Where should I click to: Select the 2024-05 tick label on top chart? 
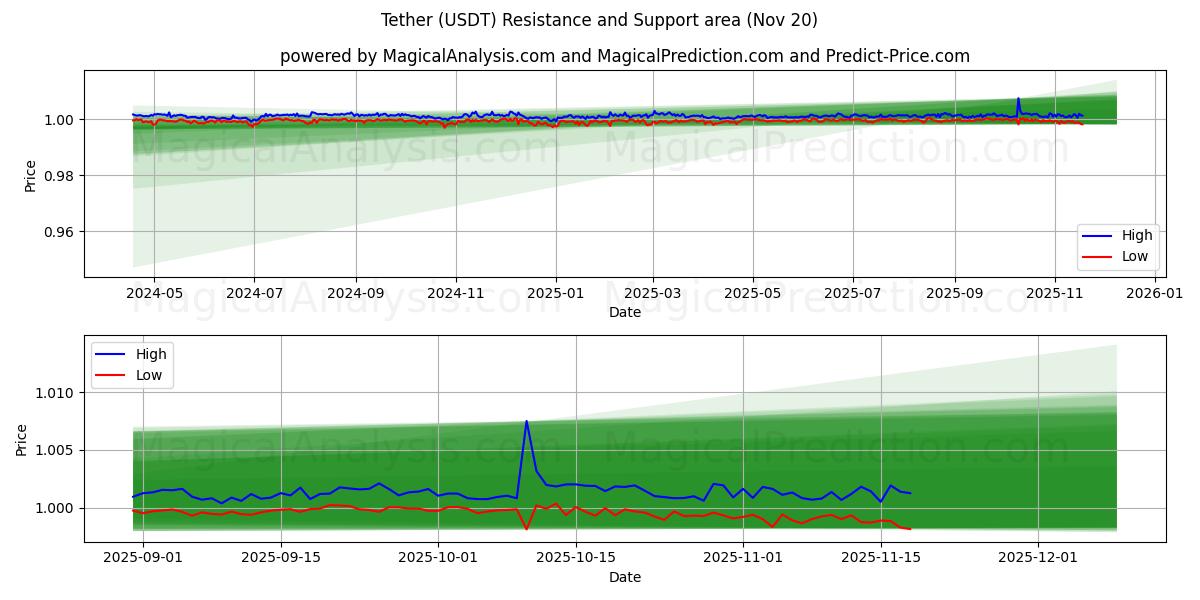[154, 295]
